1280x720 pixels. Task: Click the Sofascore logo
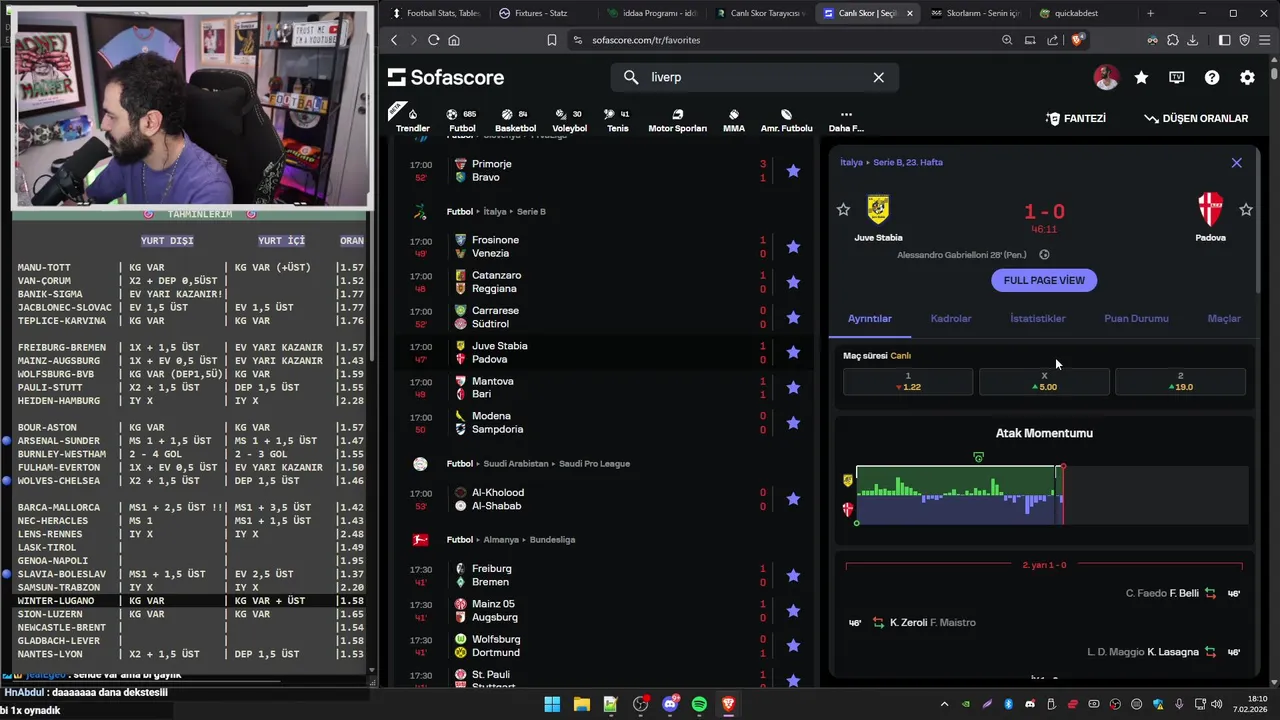tap(446, 77)
